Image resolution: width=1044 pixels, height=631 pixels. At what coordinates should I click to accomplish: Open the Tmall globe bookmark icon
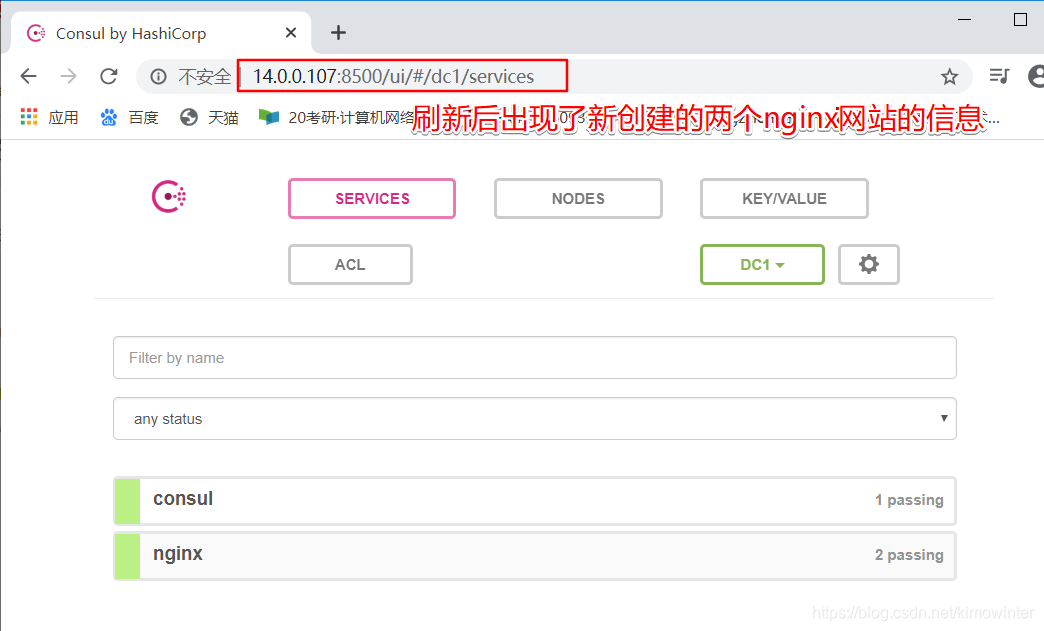189,117
